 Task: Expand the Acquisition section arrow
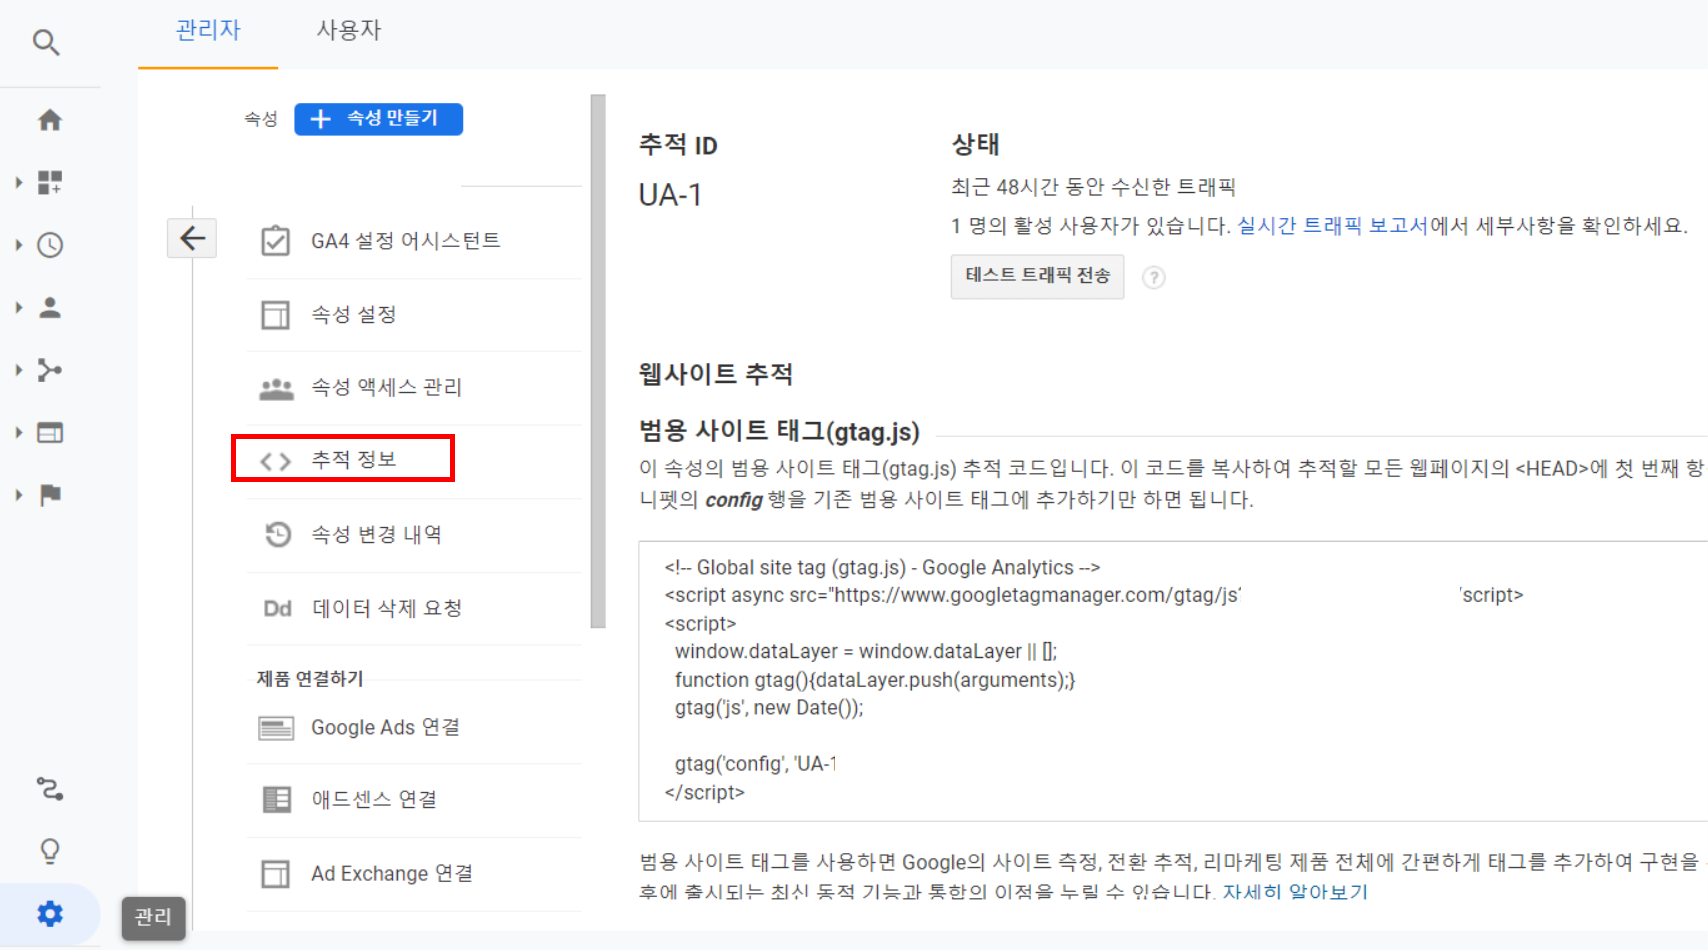click(18, 370)
